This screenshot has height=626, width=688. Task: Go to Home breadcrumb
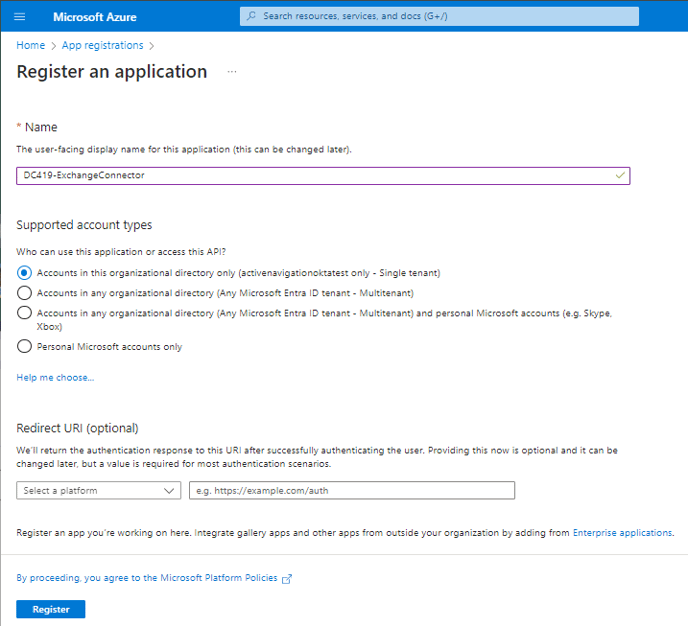click(31, 45)
